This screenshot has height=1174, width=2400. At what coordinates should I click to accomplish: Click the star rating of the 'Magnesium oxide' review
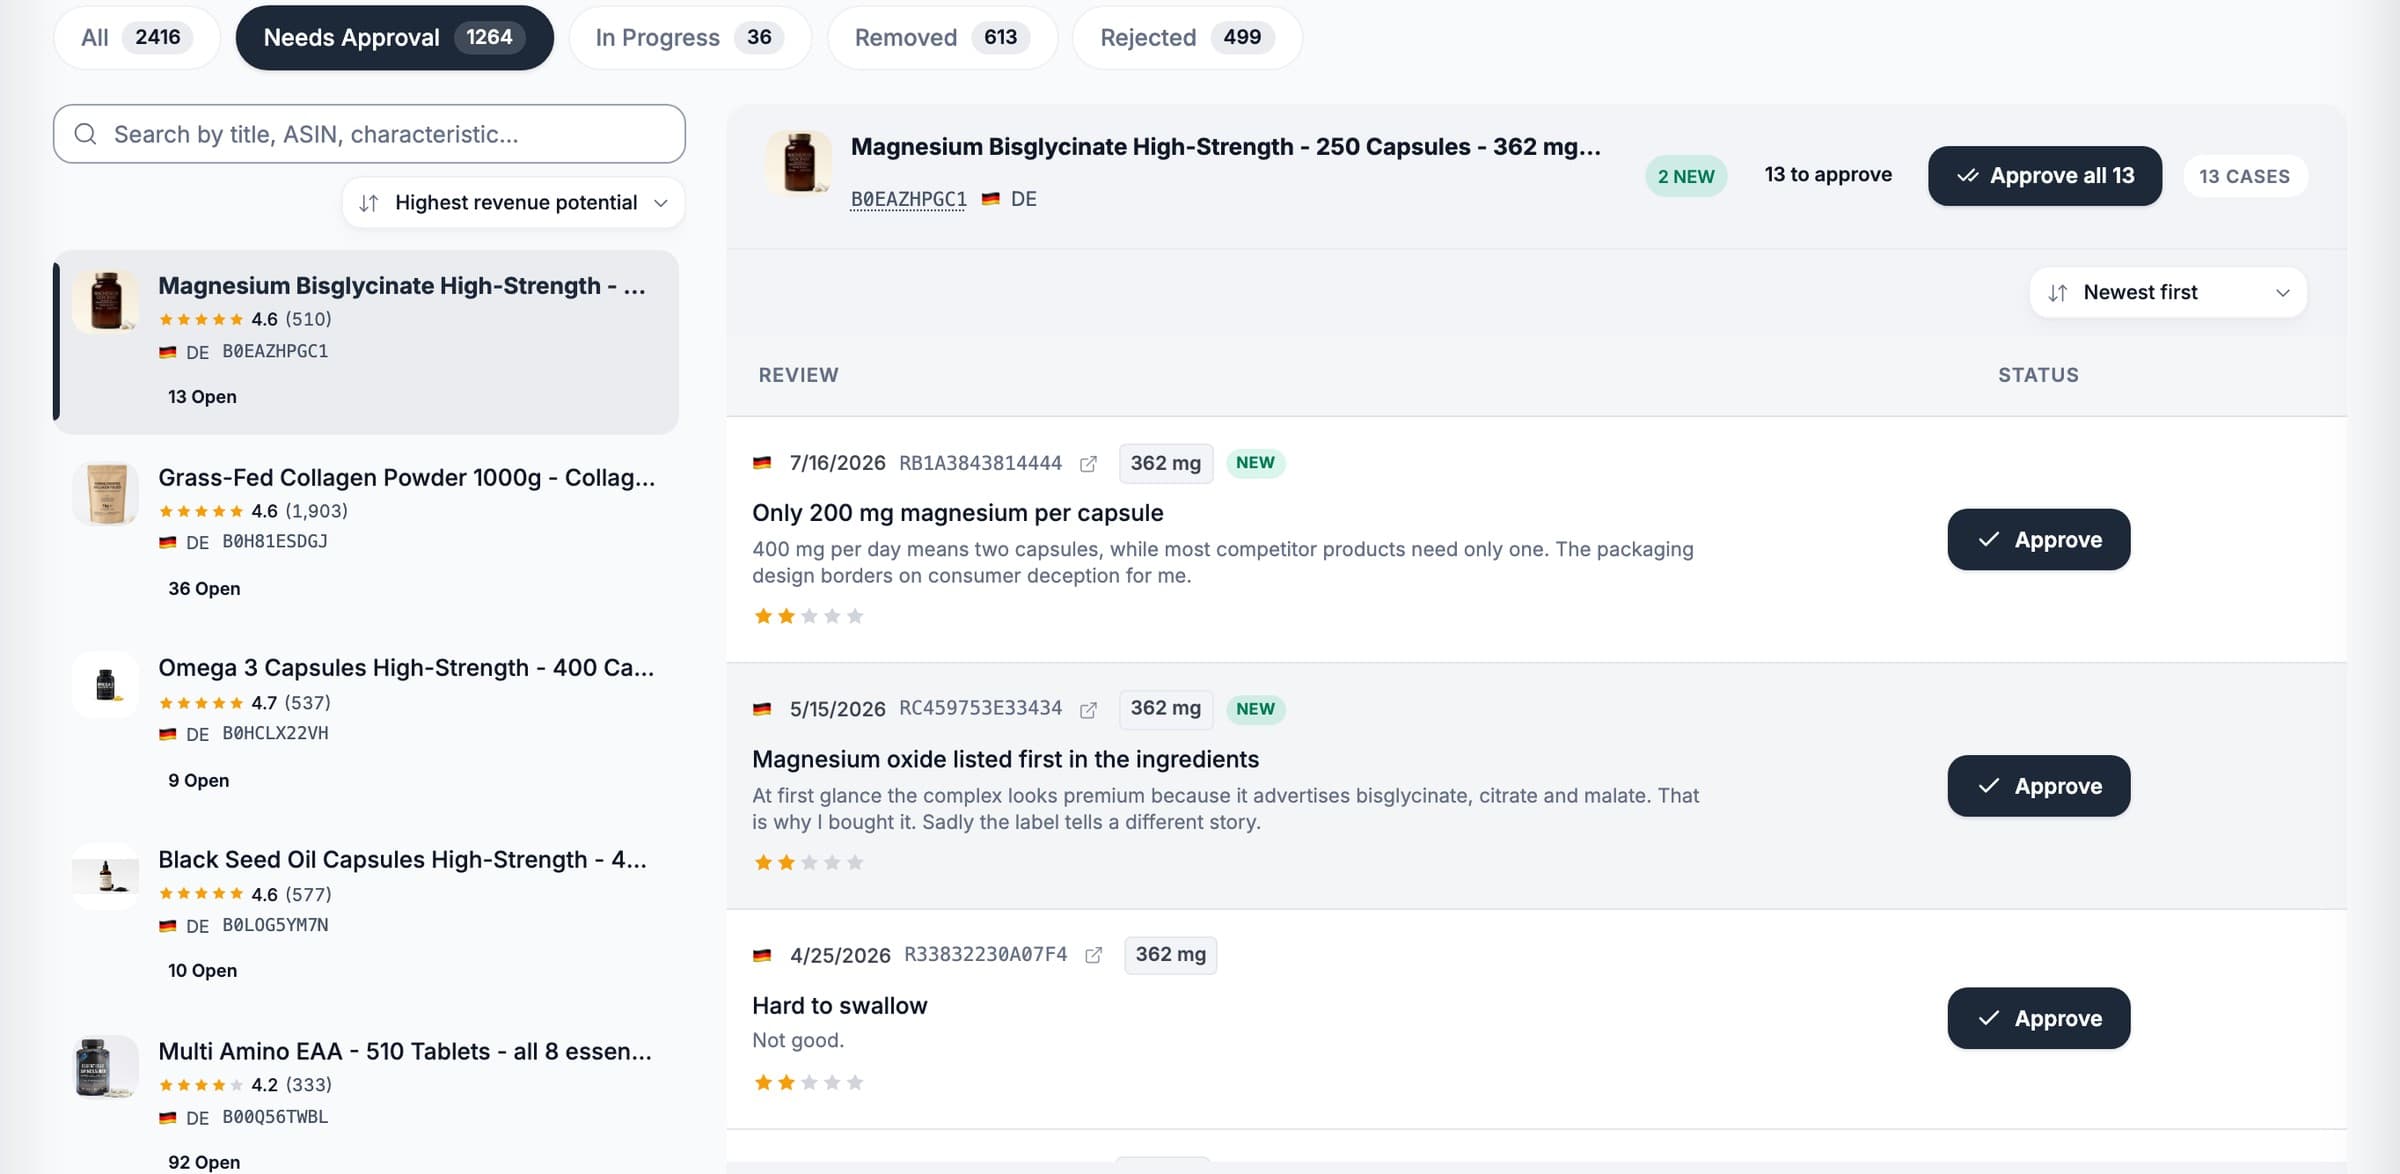(x=808, y=862)
